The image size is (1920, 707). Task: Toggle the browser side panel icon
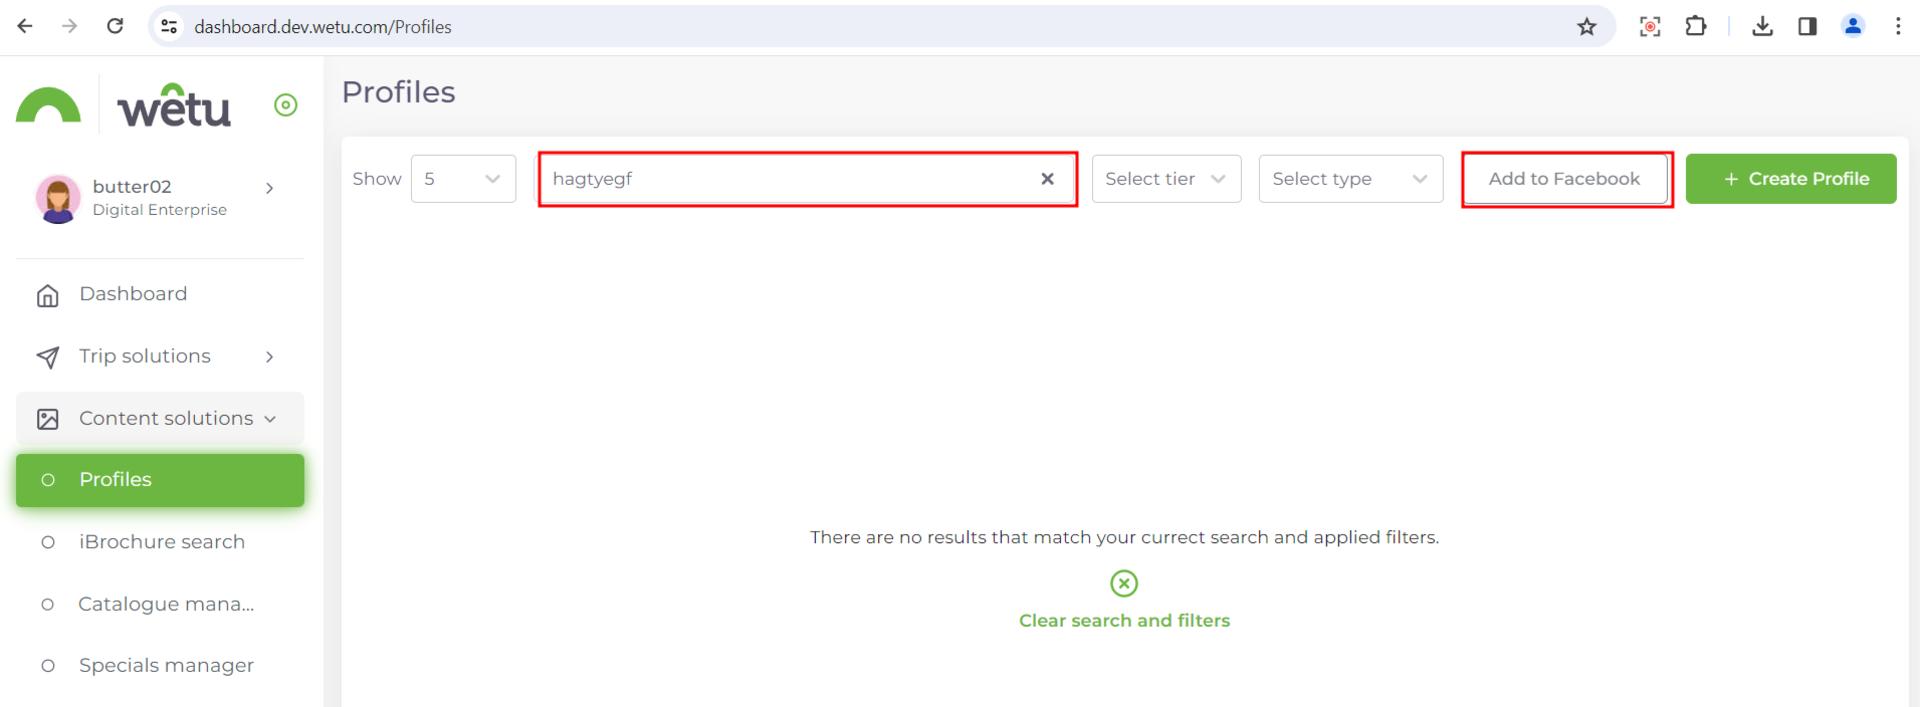[x=1807, y=27]
